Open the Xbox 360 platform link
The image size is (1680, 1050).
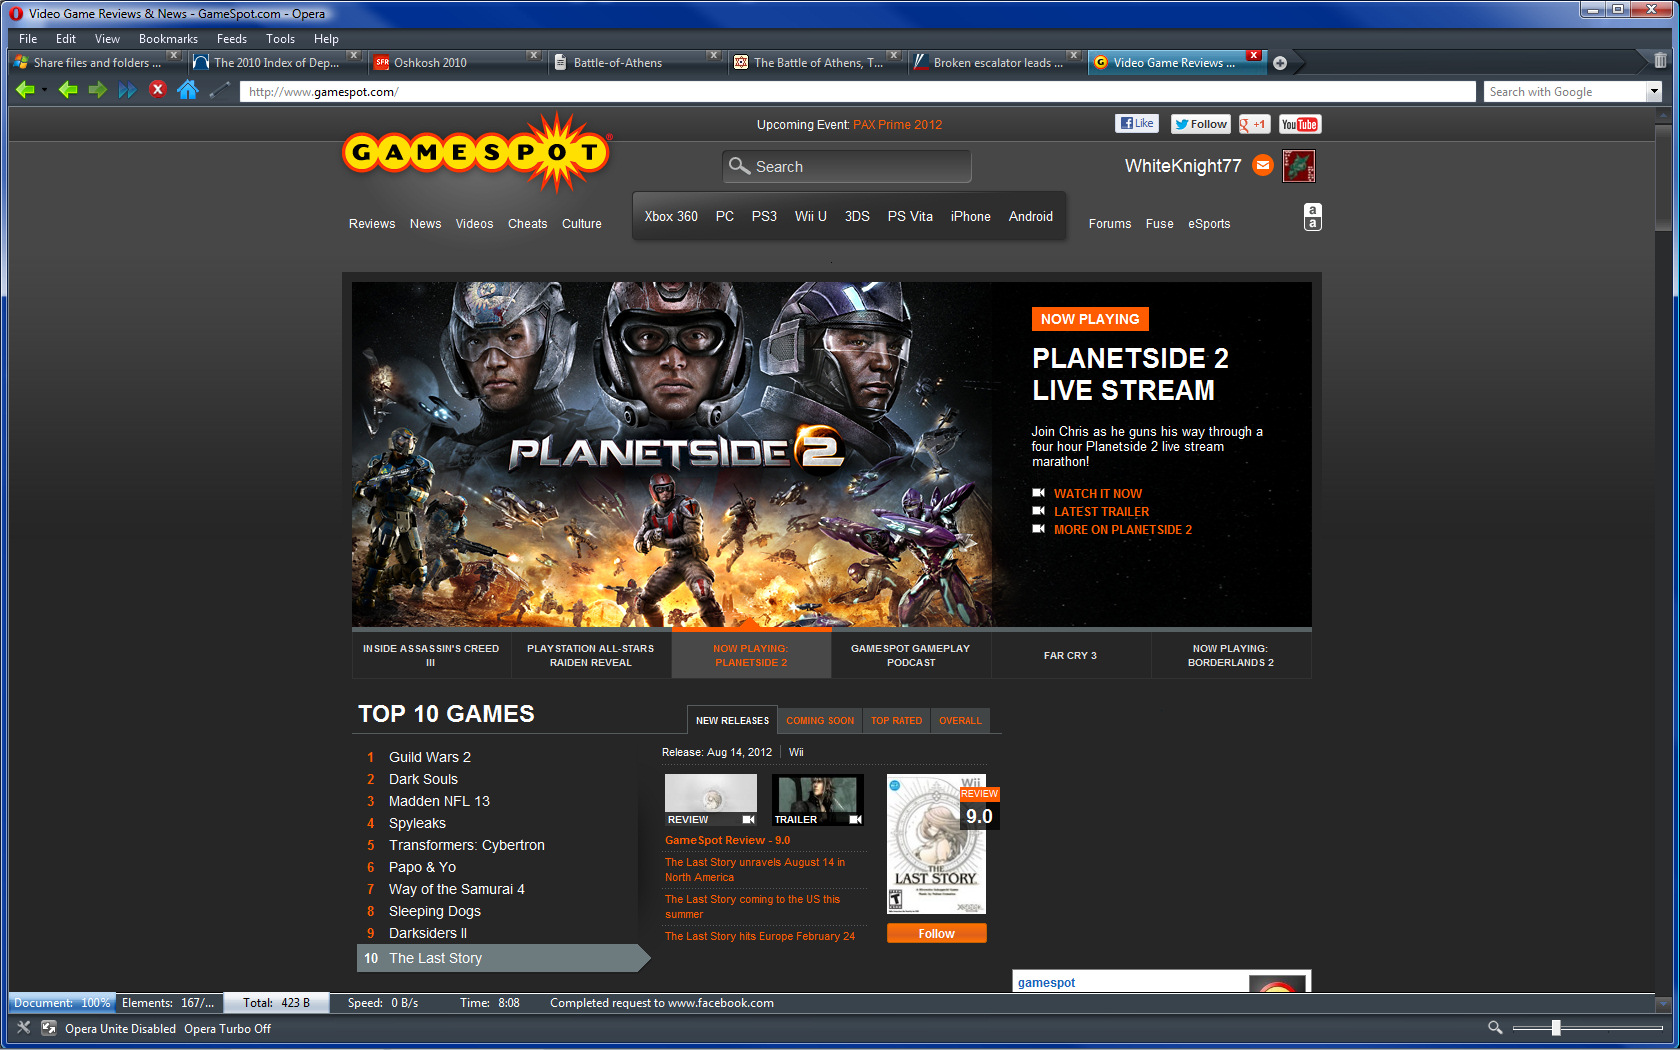click(x=671, y=216)
